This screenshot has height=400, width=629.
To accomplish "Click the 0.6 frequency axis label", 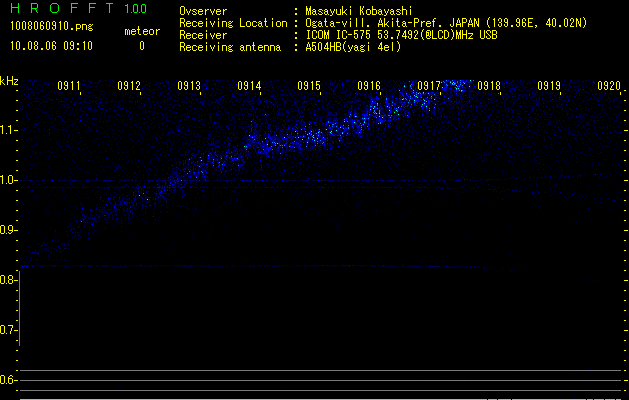I will 8,380.
